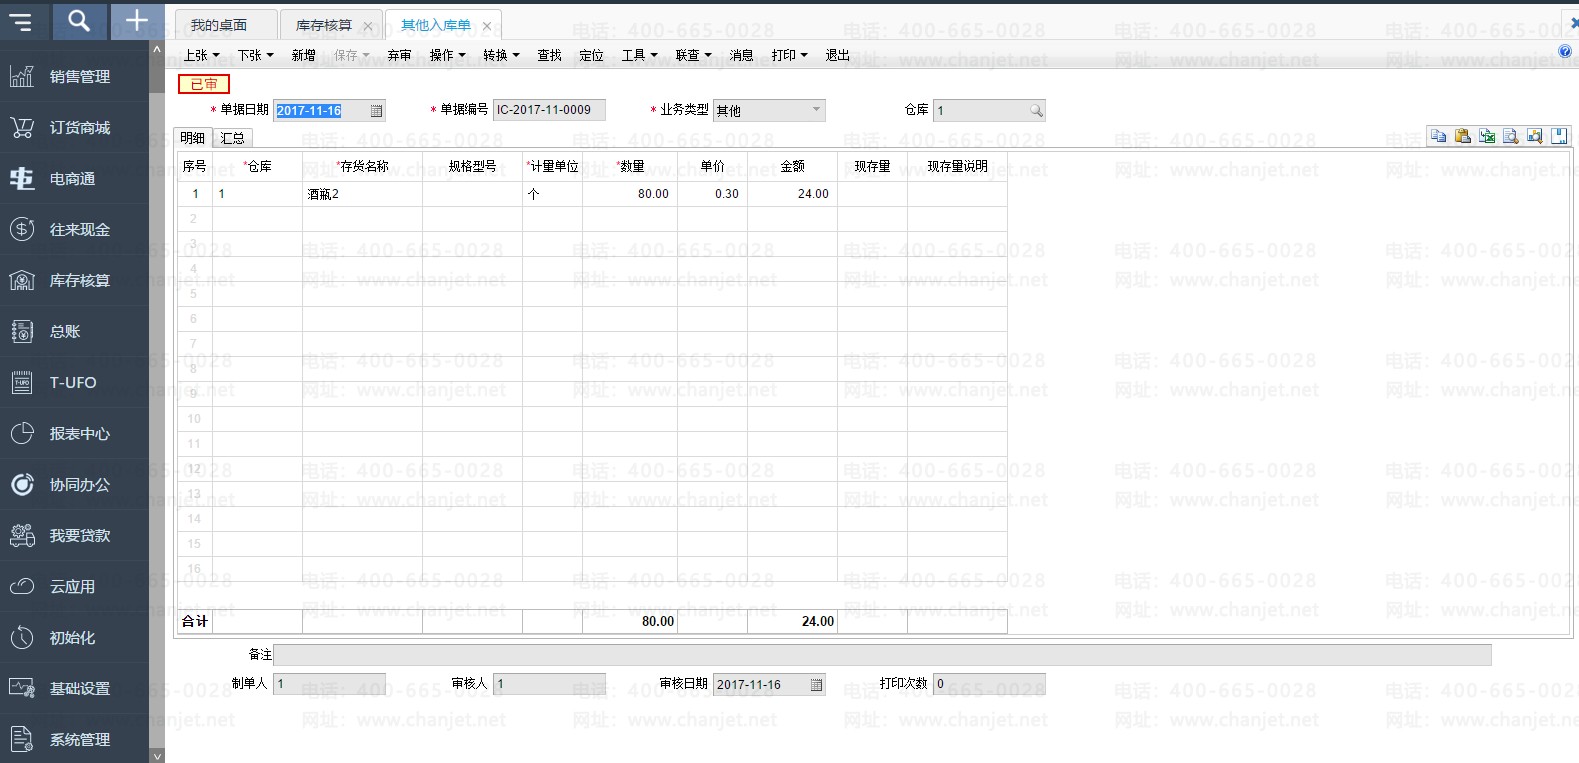Click the 仓库 lookup magnifier icon

point(1036,111)
